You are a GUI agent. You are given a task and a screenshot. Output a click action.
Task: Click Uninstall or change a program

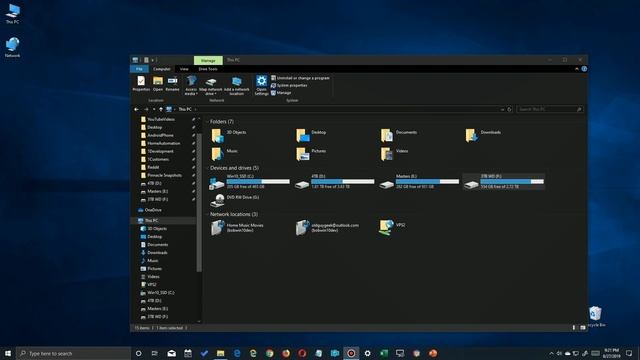(300, 78)
